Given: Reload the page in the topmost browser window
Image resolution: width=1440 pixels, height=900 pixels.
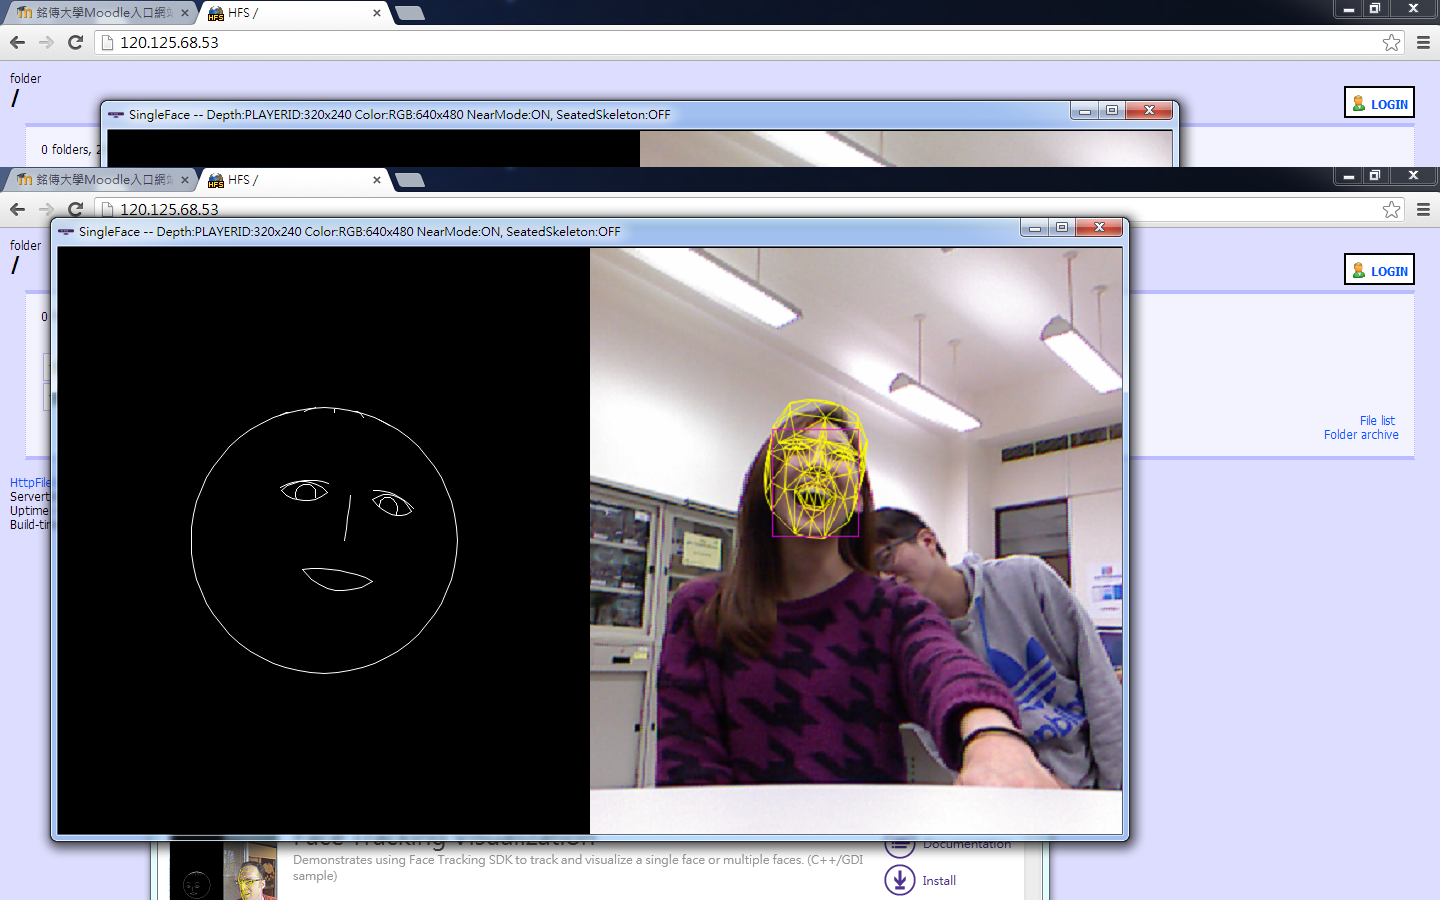Looking at the screenshot, I should coord(75,42).
